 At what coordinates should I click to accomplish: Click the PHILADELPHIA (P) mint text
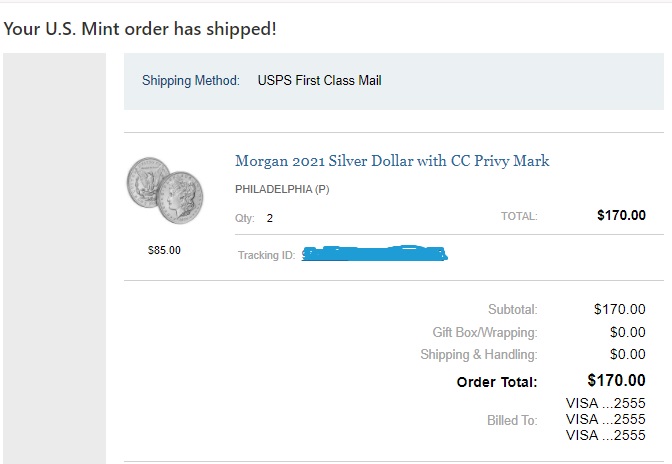tap(282, 189)
